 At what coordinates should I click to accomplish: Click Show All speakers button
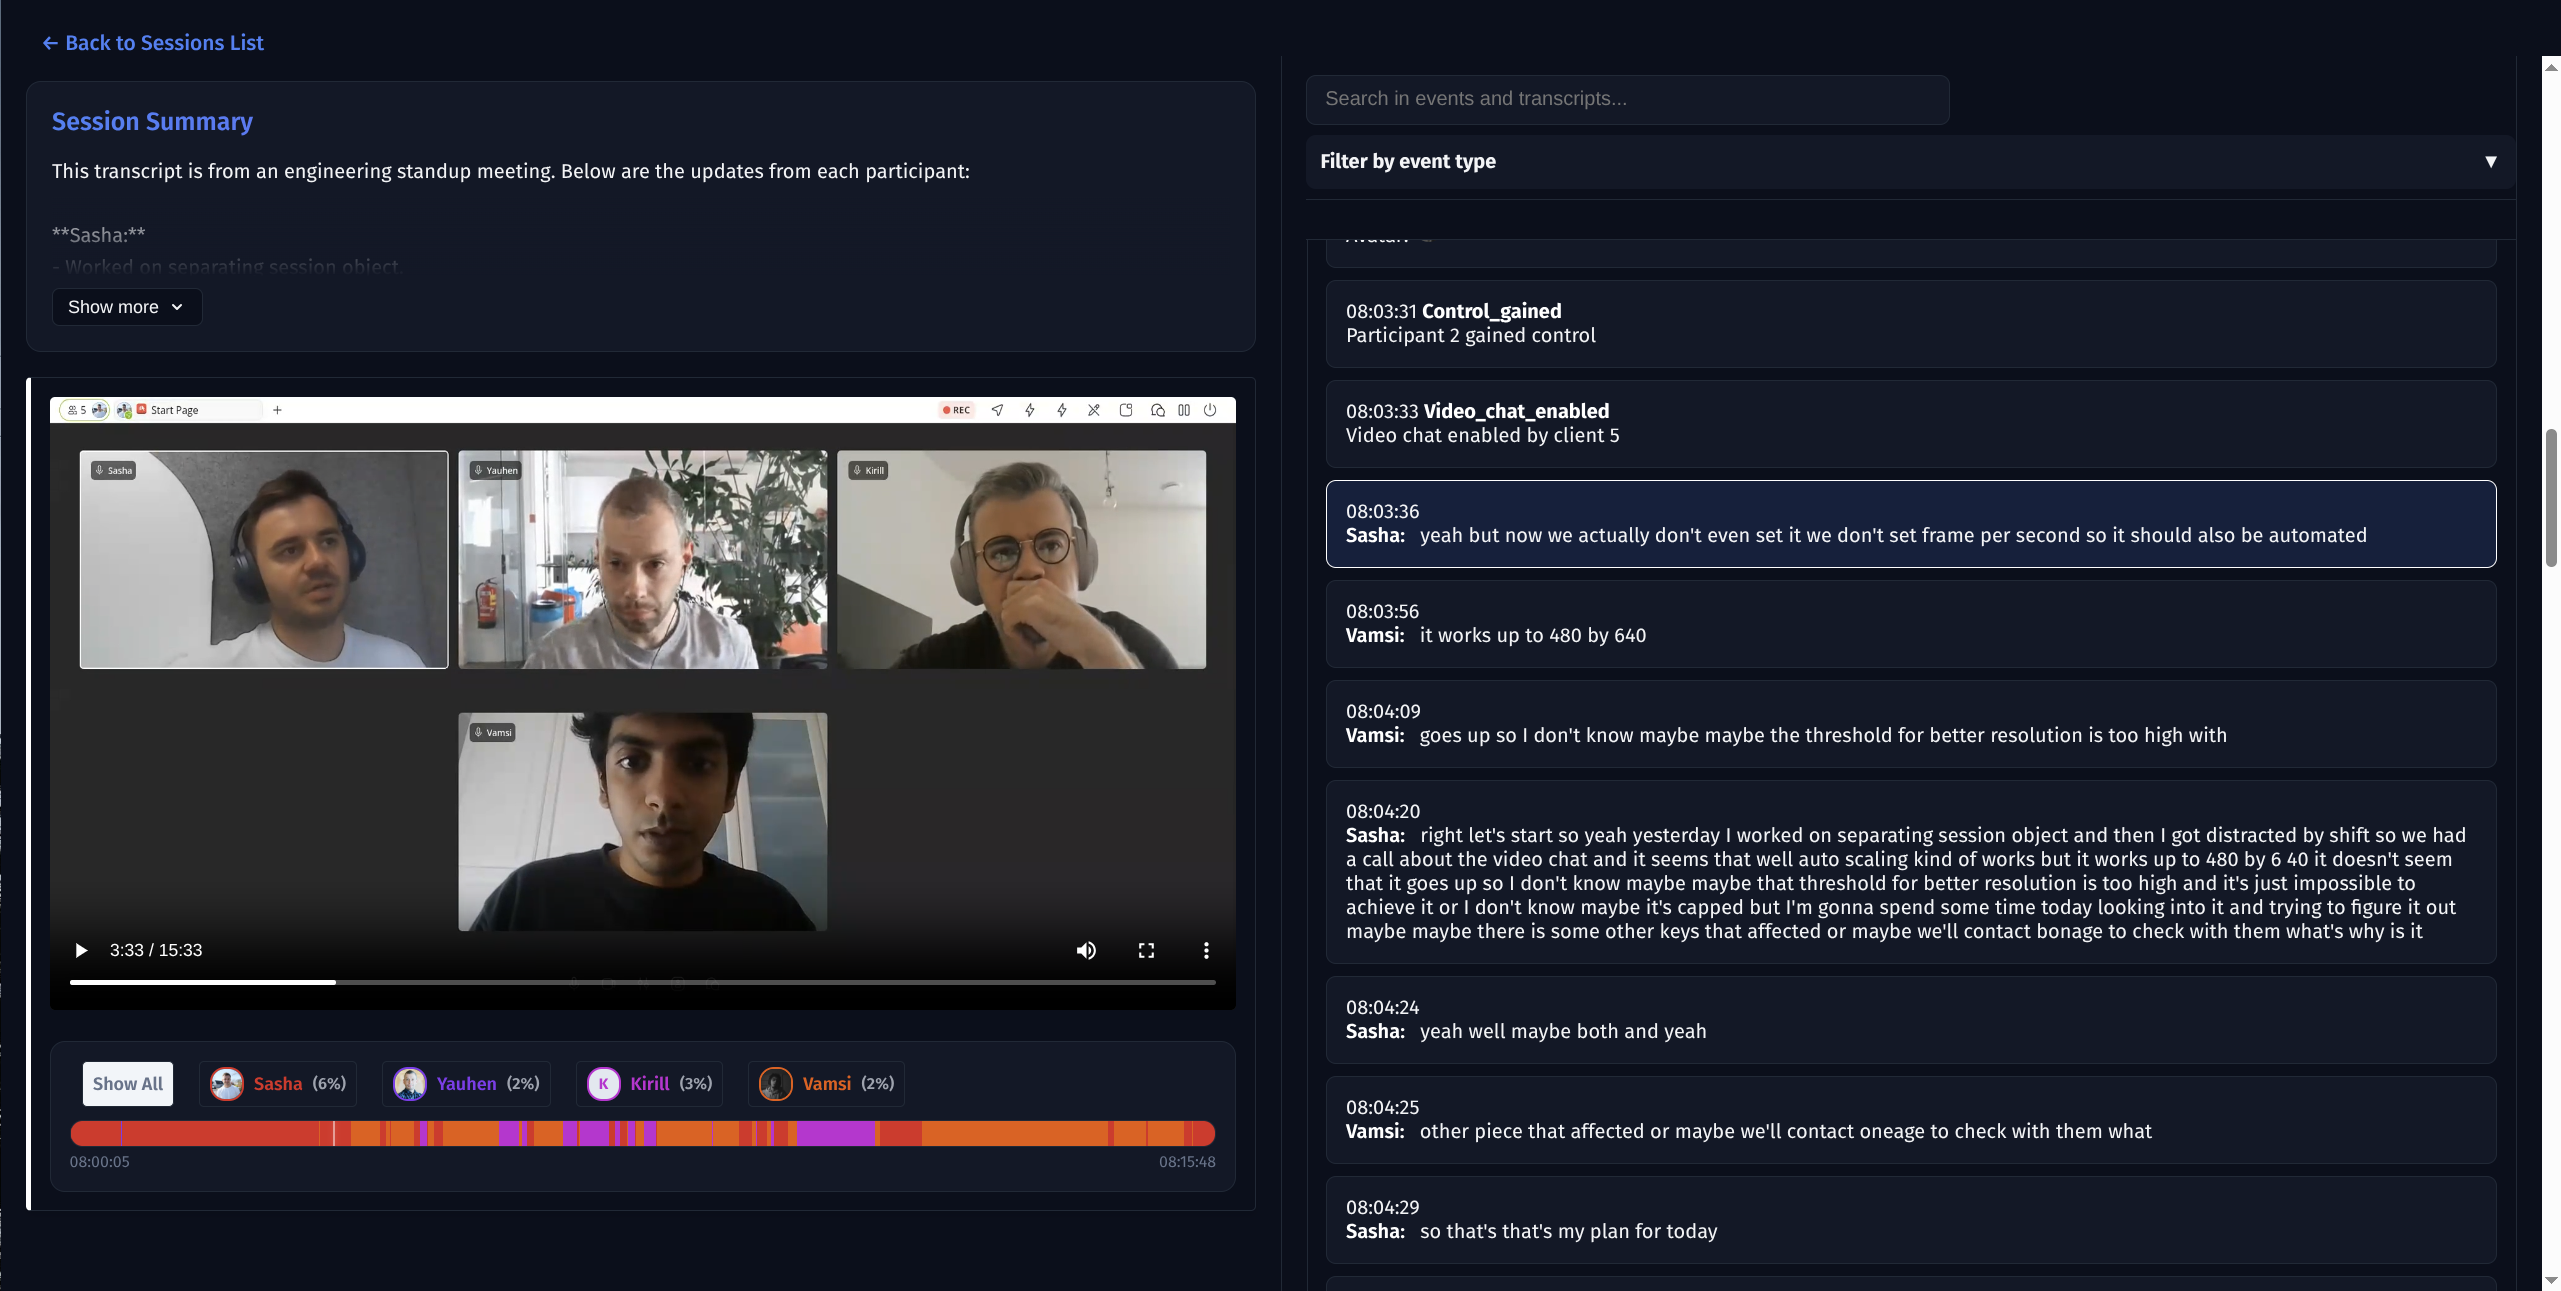coord(128,1084)
